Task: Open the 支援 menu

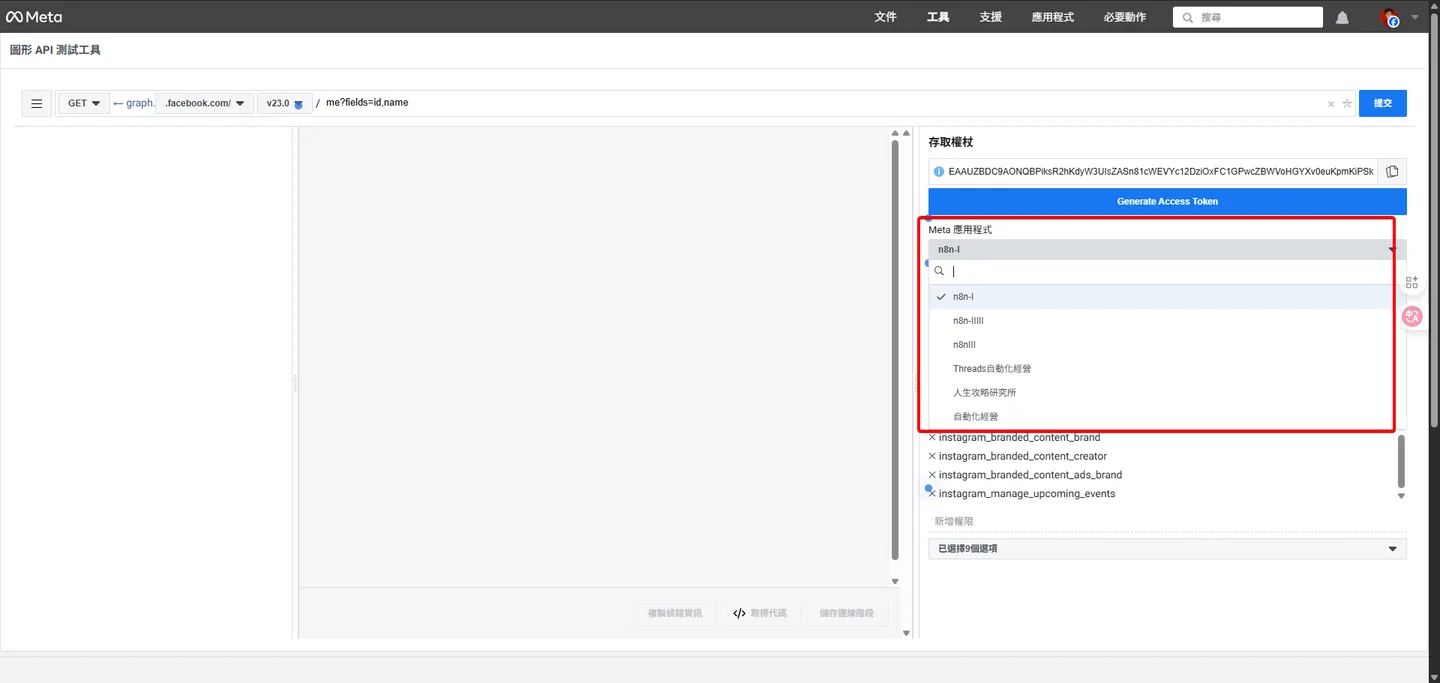Action: coord(990,17)
